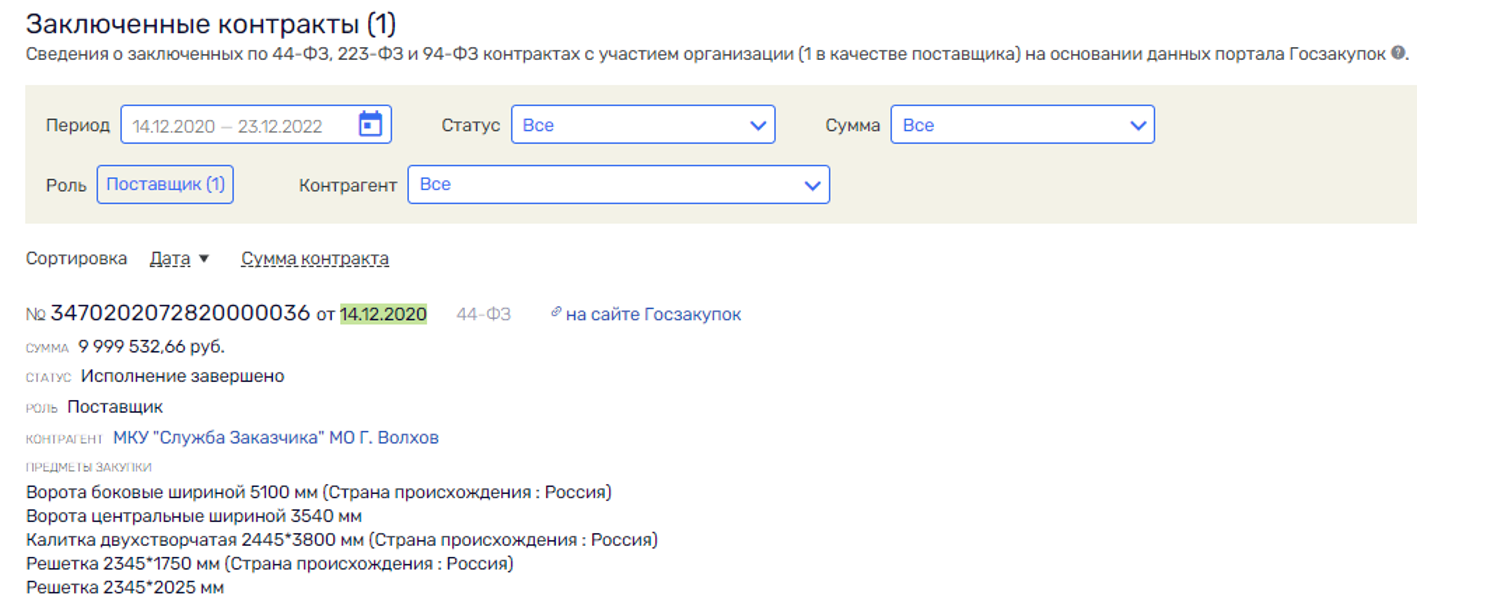Click the contract sum 9 999 532,66 руб.

[151, 346]
